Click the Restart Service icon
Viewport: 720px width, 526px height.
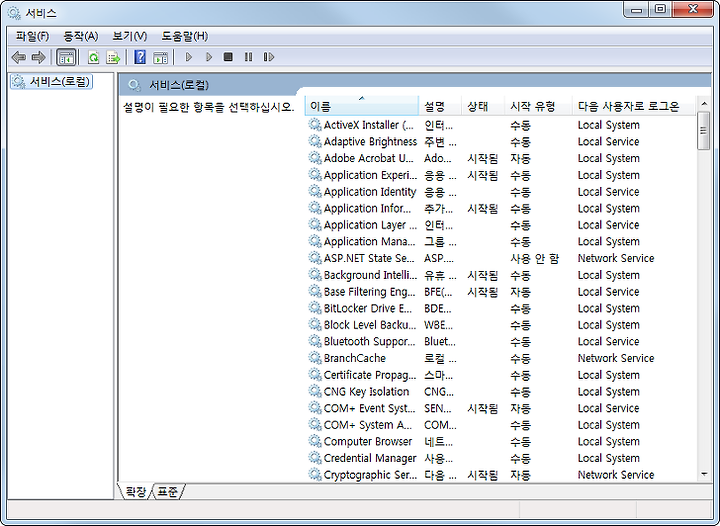point(269,57)
